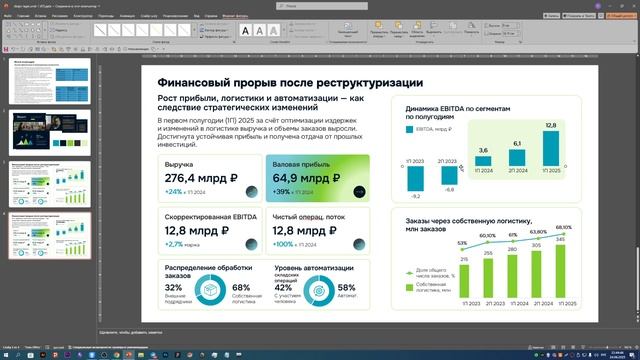640x360 pixels.
Task: Collapse the ribbon with the chevron
Action: click(635, 42)
